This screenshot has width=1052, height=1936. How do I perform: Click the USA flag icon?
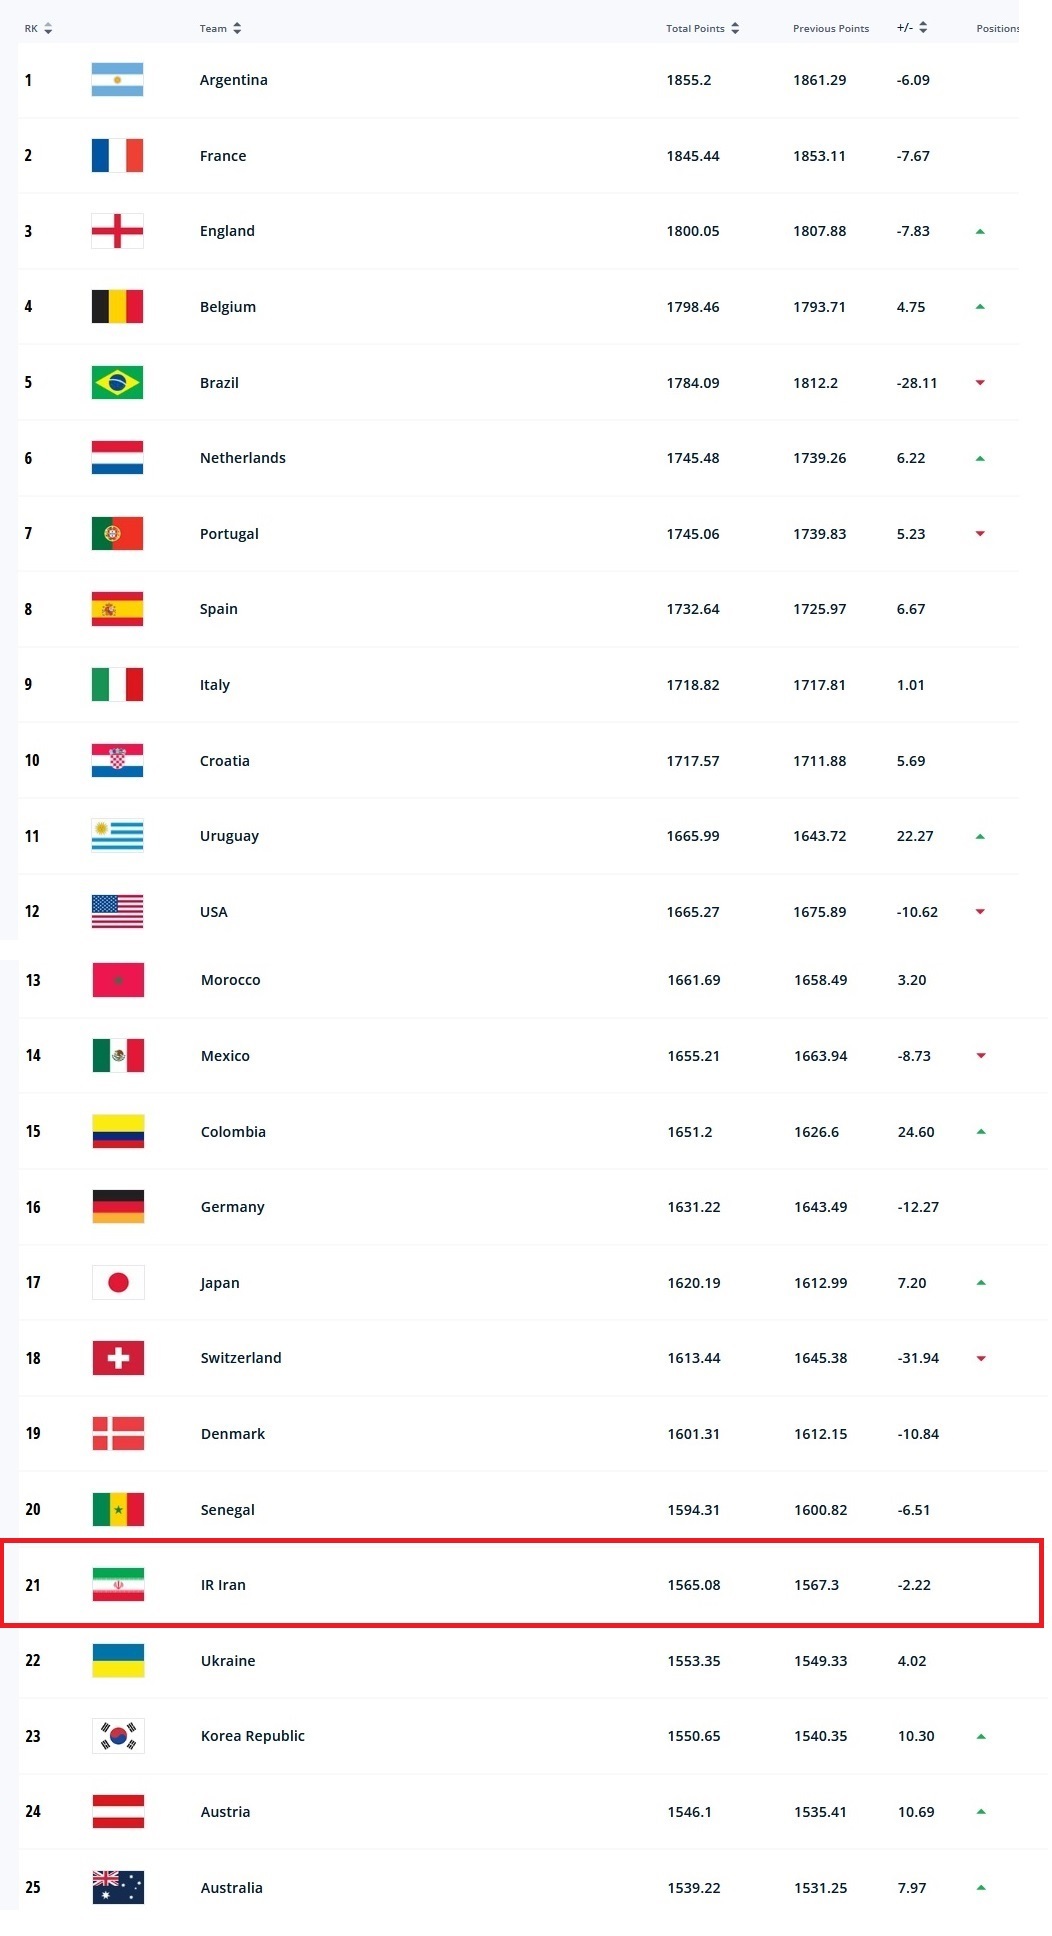click(117, 911)
